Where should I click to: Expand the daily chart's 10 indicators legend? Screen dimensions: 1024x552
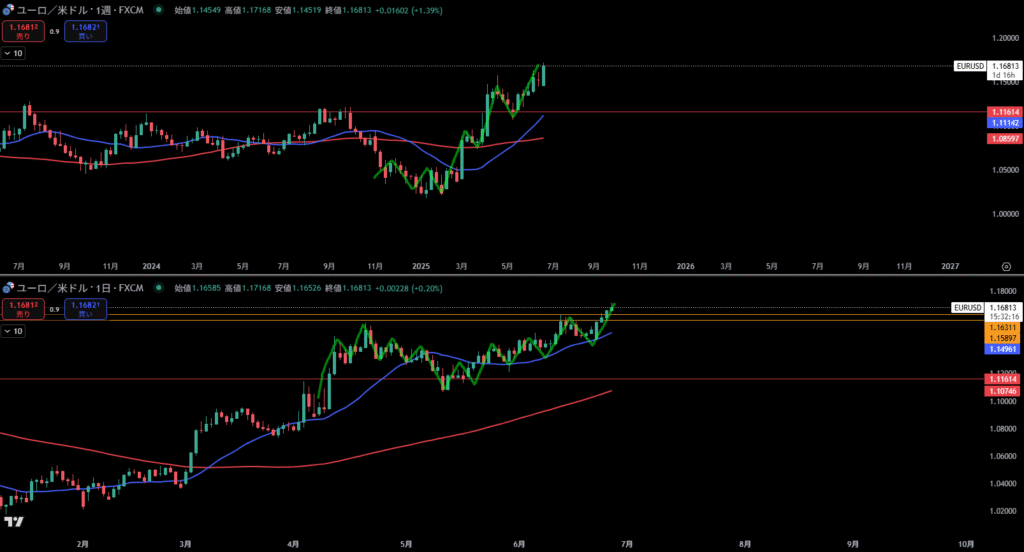(13, 331)
